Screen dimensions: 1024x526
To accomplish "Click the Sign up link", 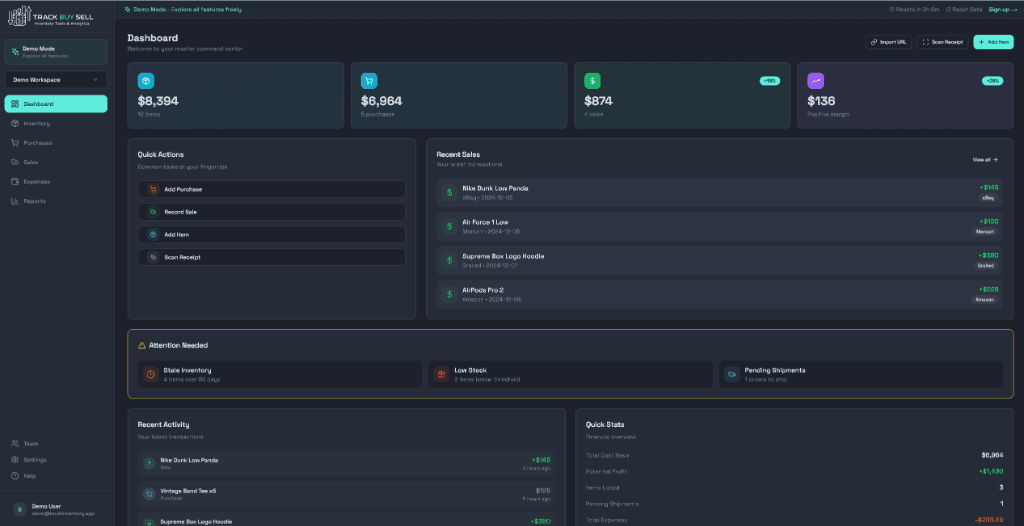I will click(1002, 9).
